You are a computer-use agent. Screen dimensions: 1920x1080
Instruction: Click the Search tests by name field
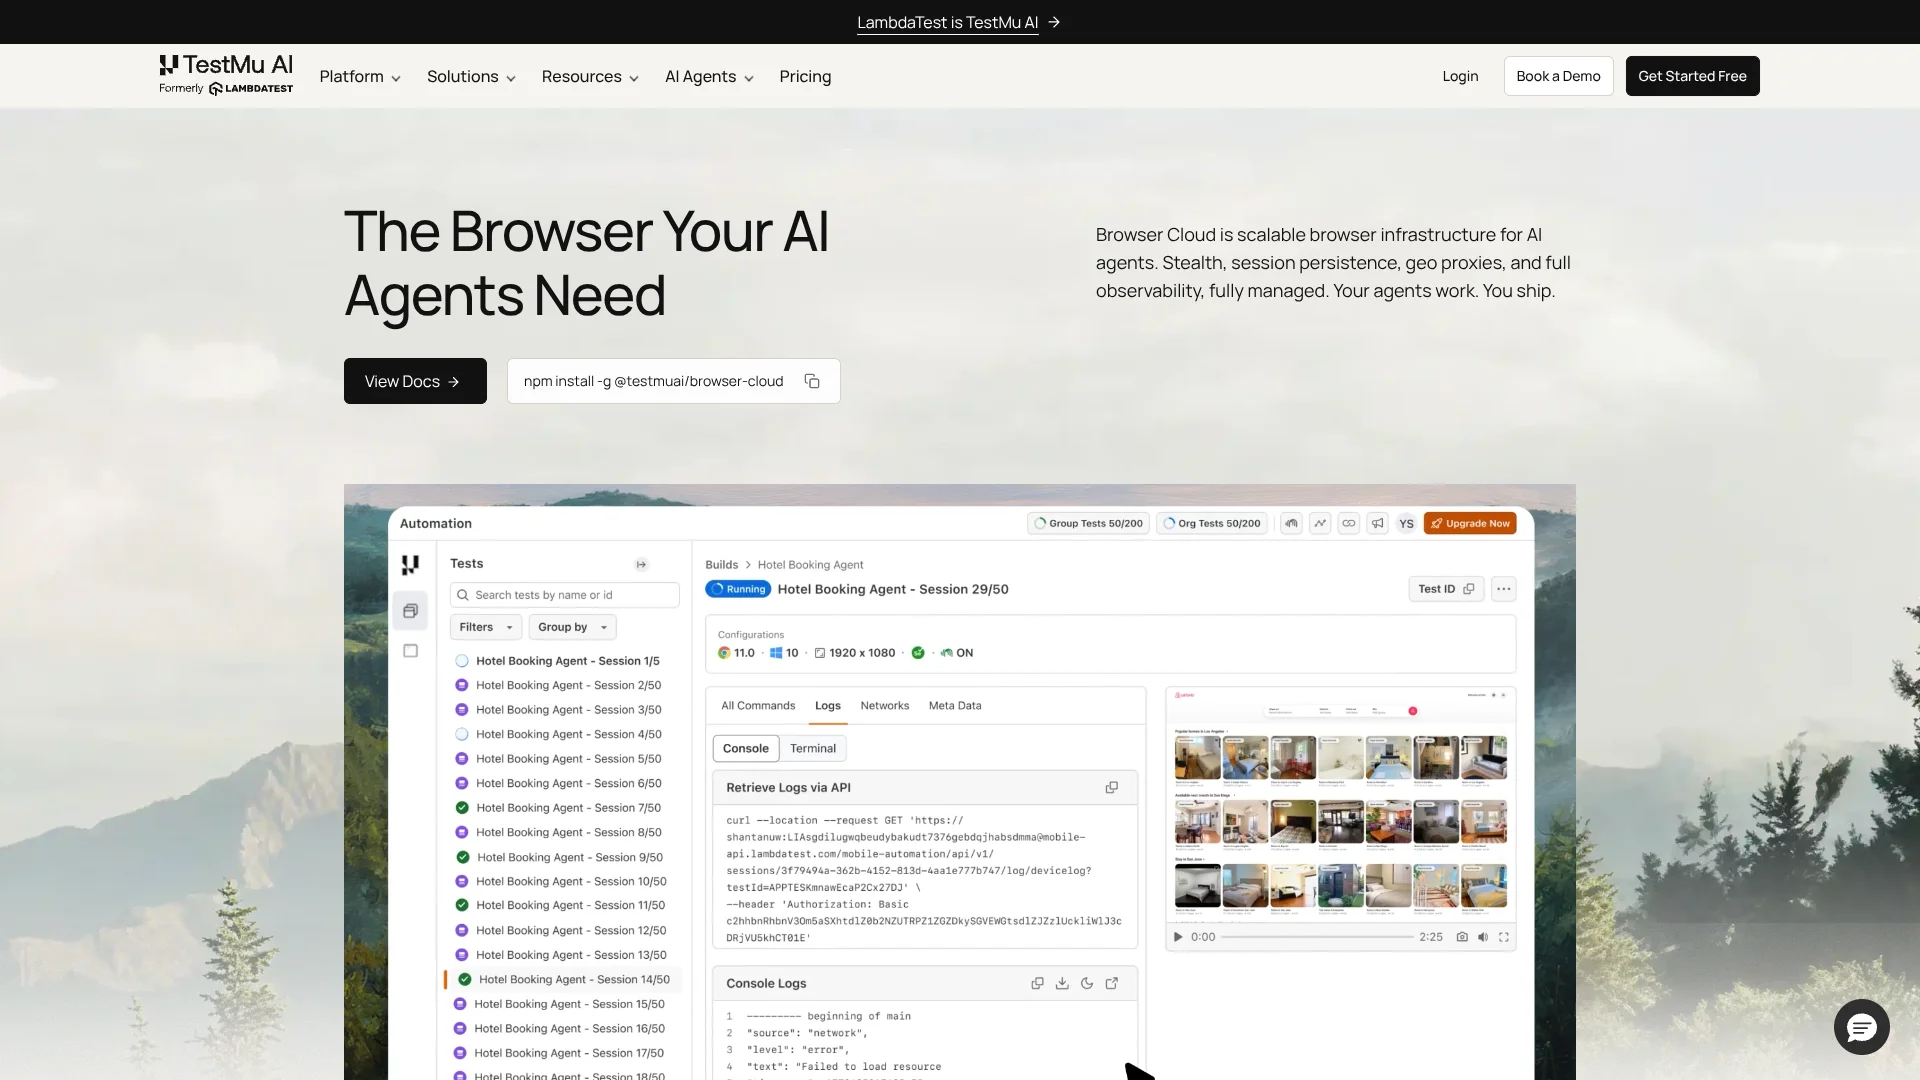click(x=565, y=595)
